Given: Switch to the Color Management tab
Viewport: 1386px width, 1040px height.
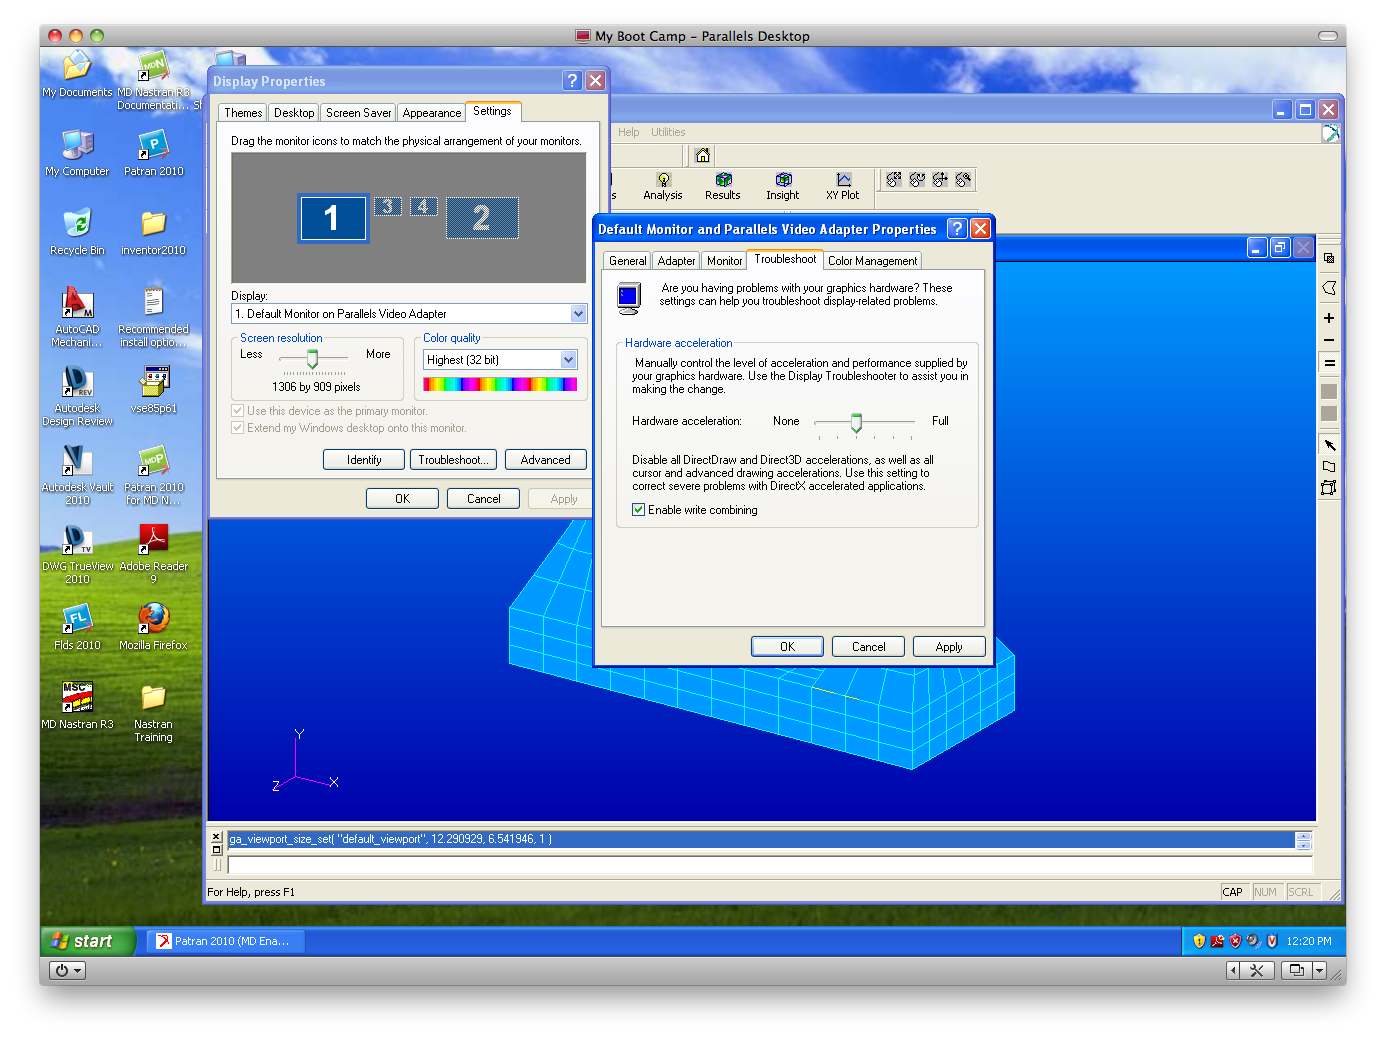Looking at the screenshot, I should point(871,260).
